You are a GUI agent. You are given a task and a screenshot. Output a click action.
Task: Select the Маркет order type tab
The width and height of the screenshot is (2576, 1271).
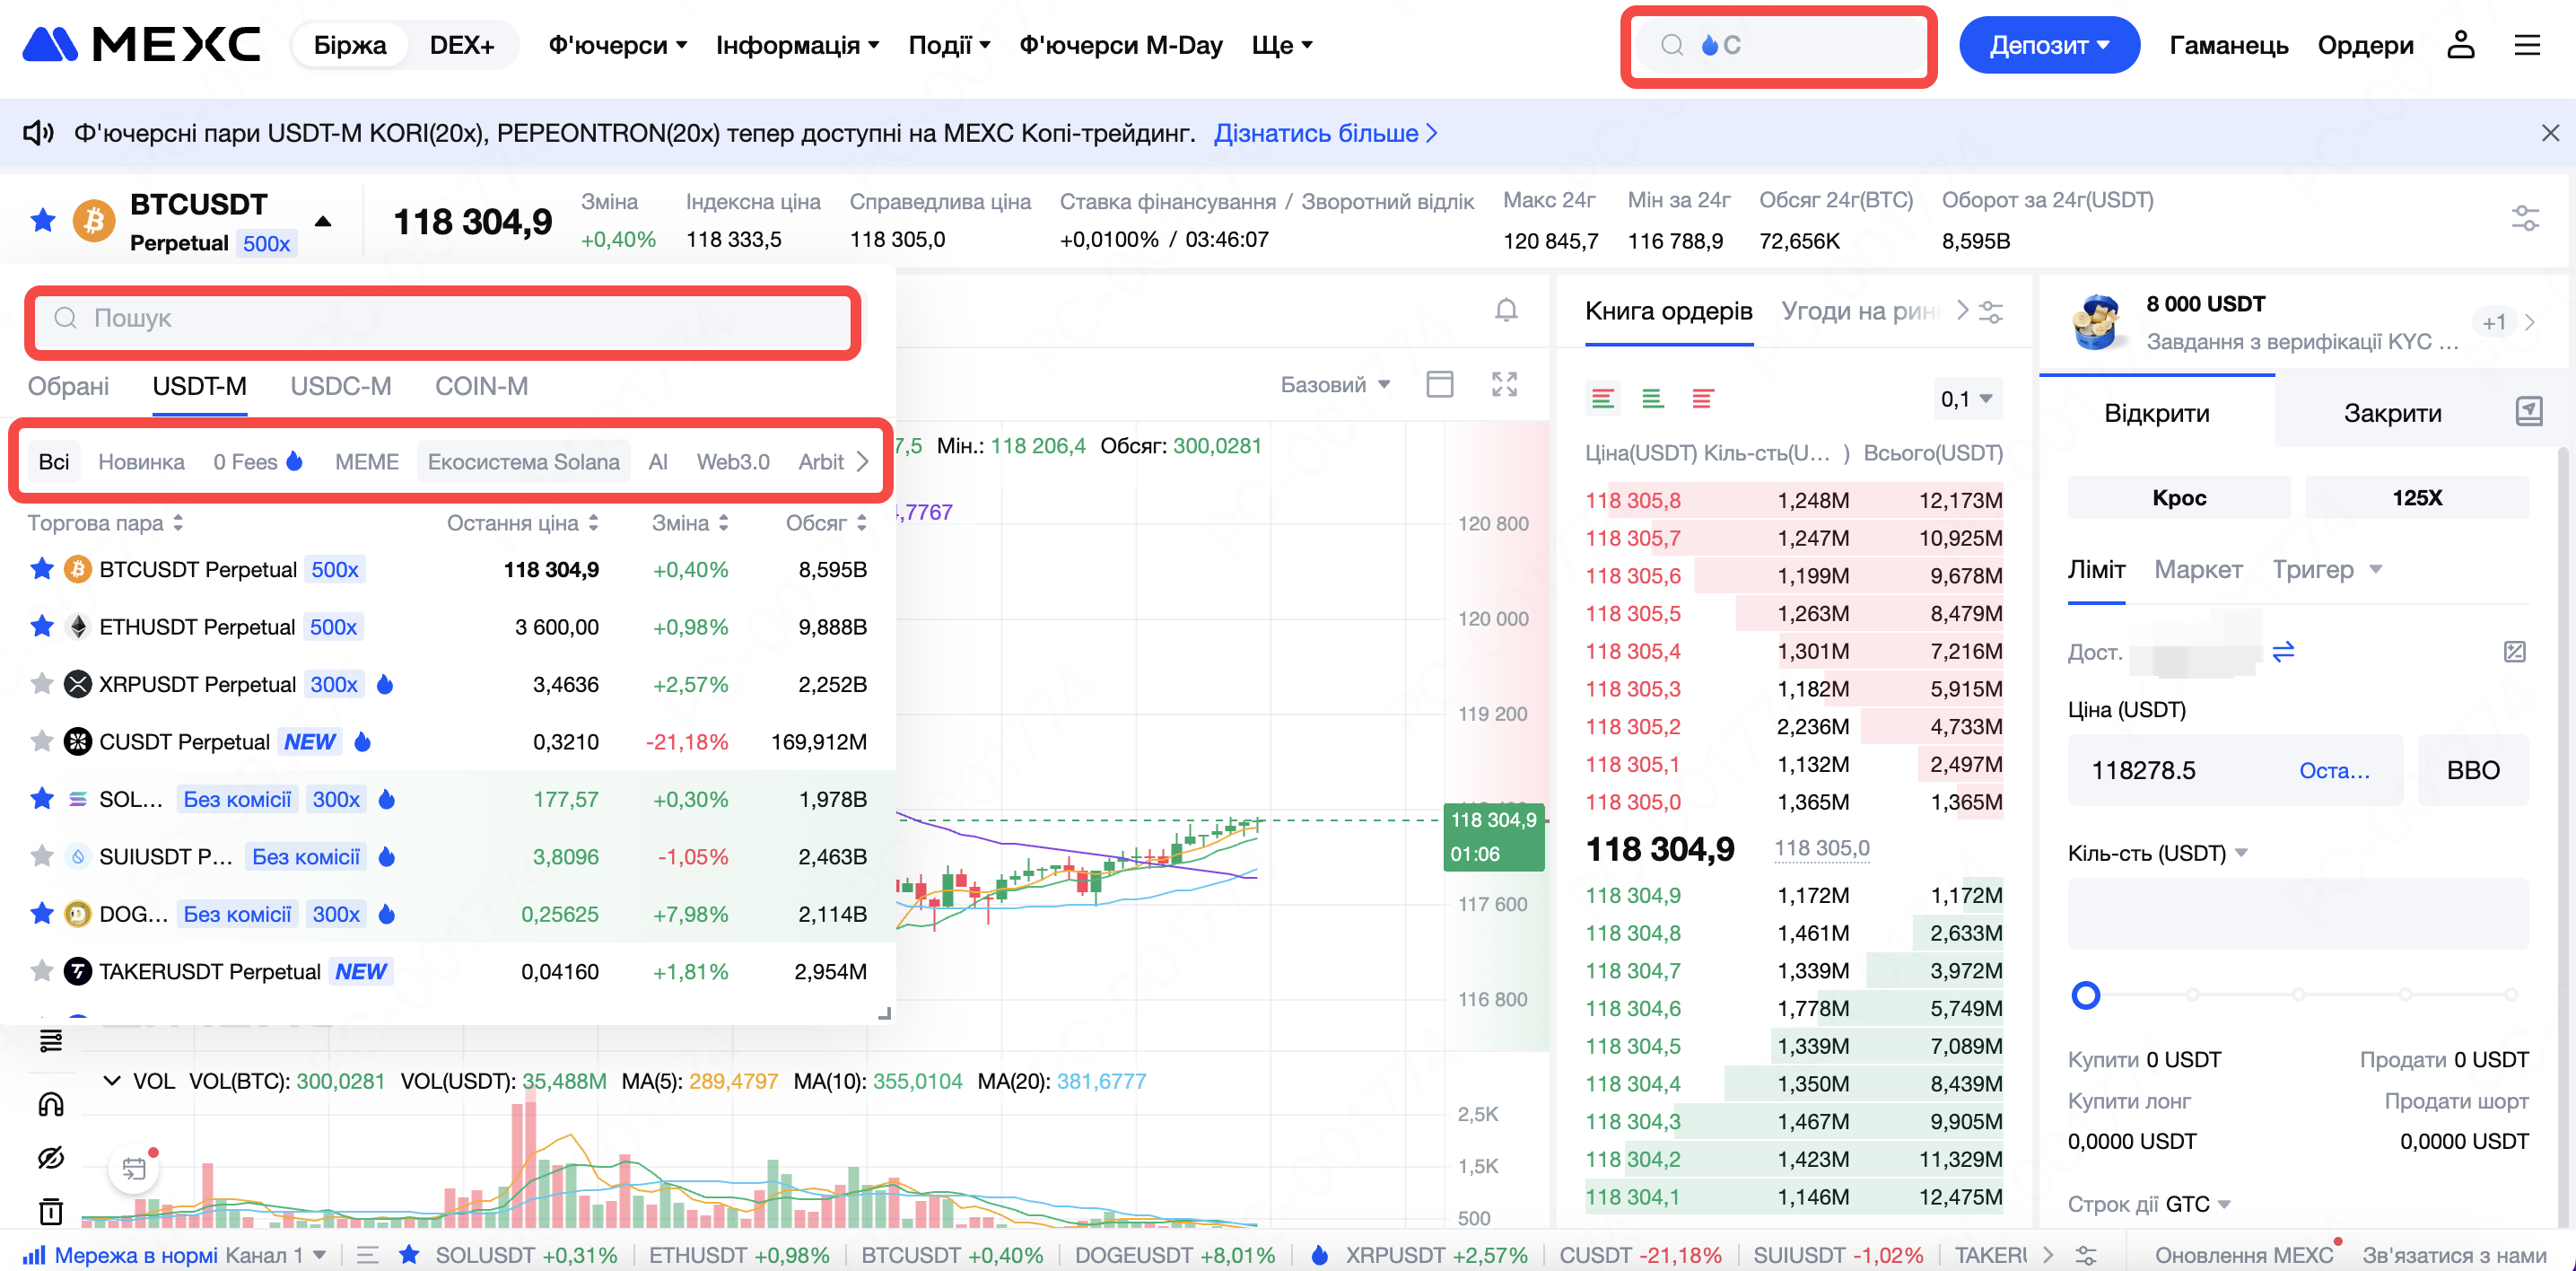click(2197, 569)
